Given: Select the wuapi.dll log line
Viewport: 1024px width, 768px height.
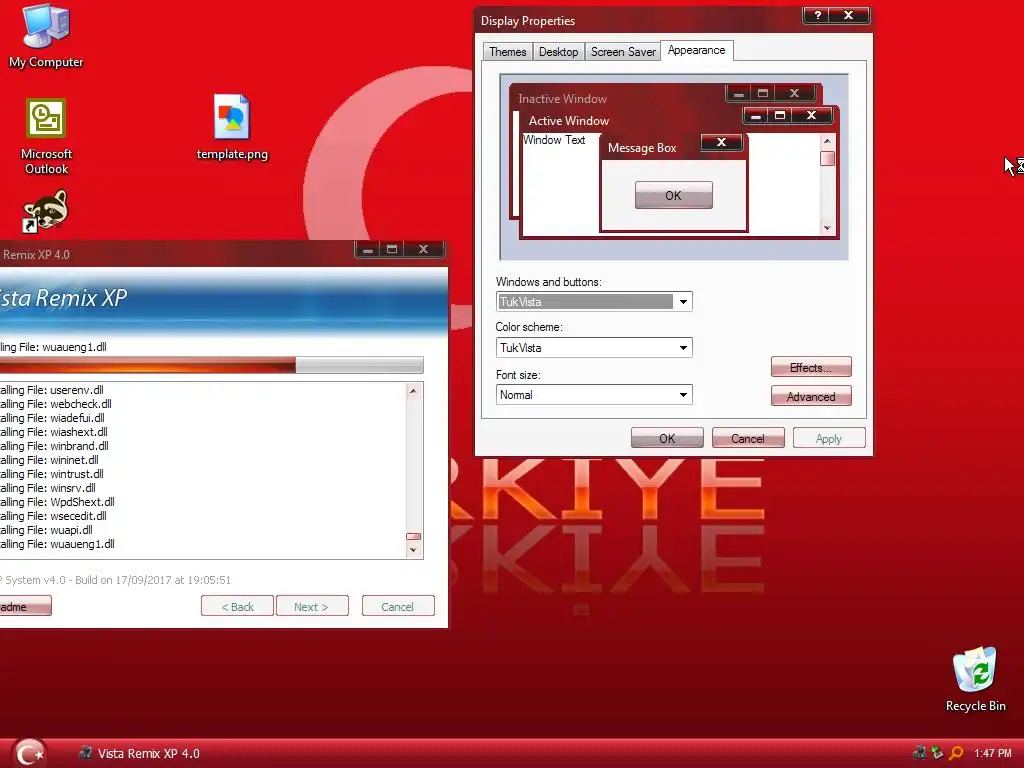Looking at the screenshot, I should pos(46,530).
